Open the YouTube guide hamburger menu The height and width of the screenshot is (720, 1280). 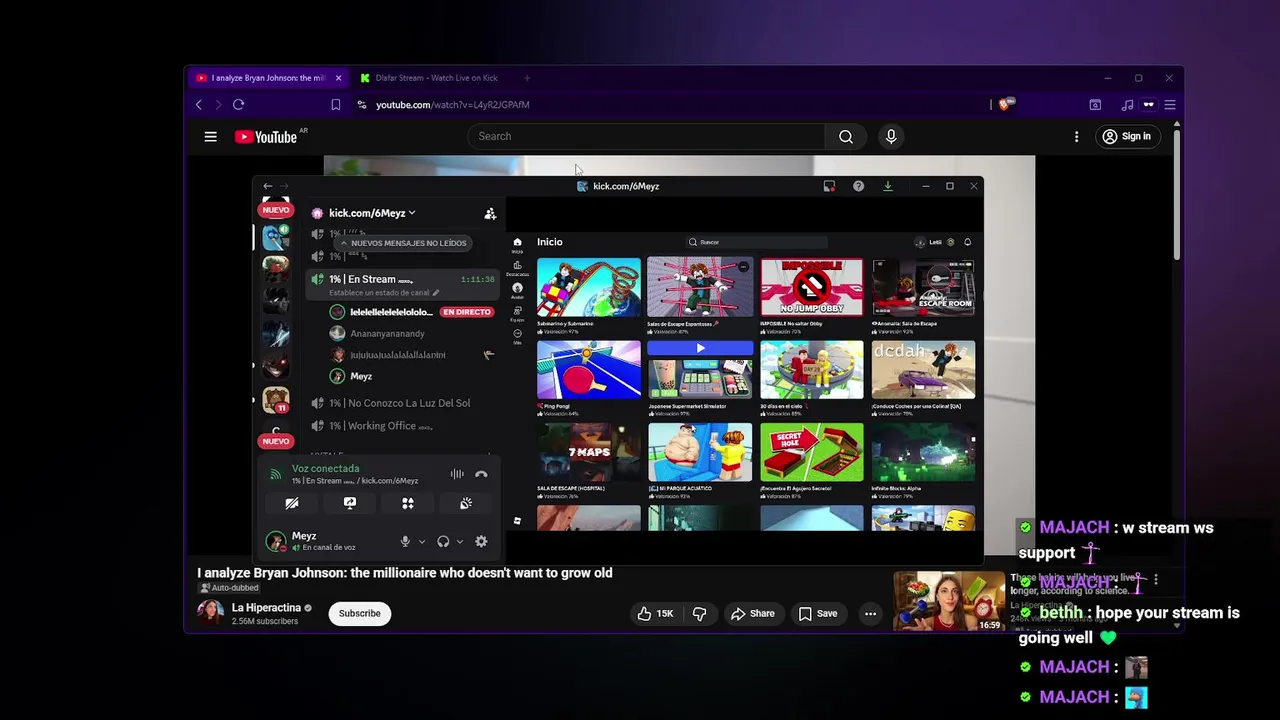tap(210, 136)
